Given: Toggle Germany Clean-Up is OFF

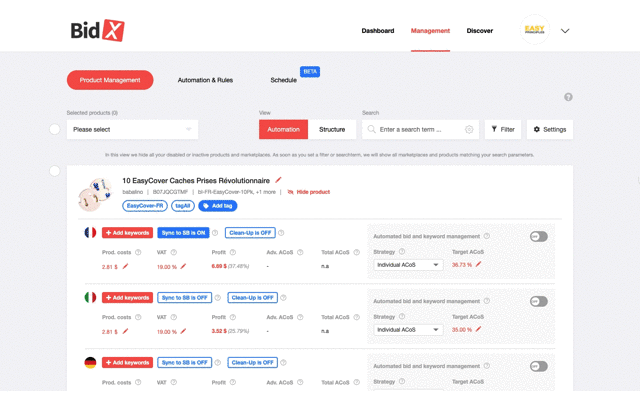Looking at the screenshot, I should (x=252, y=362).
